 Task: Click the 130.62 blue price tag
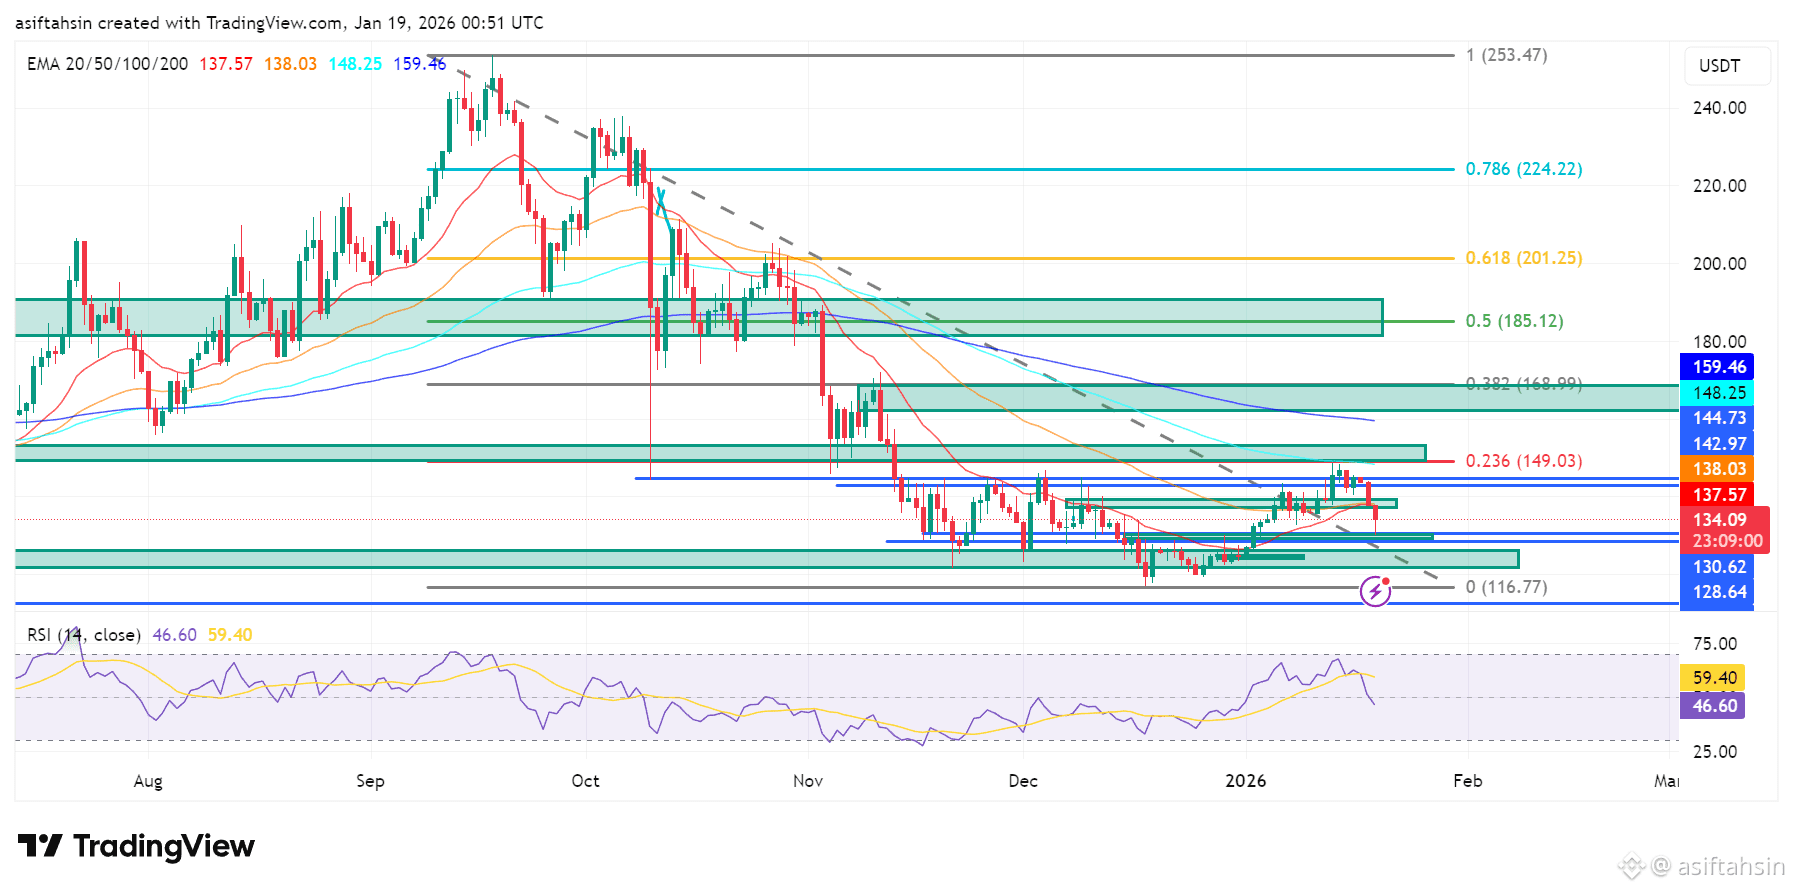pos(1717,567)
